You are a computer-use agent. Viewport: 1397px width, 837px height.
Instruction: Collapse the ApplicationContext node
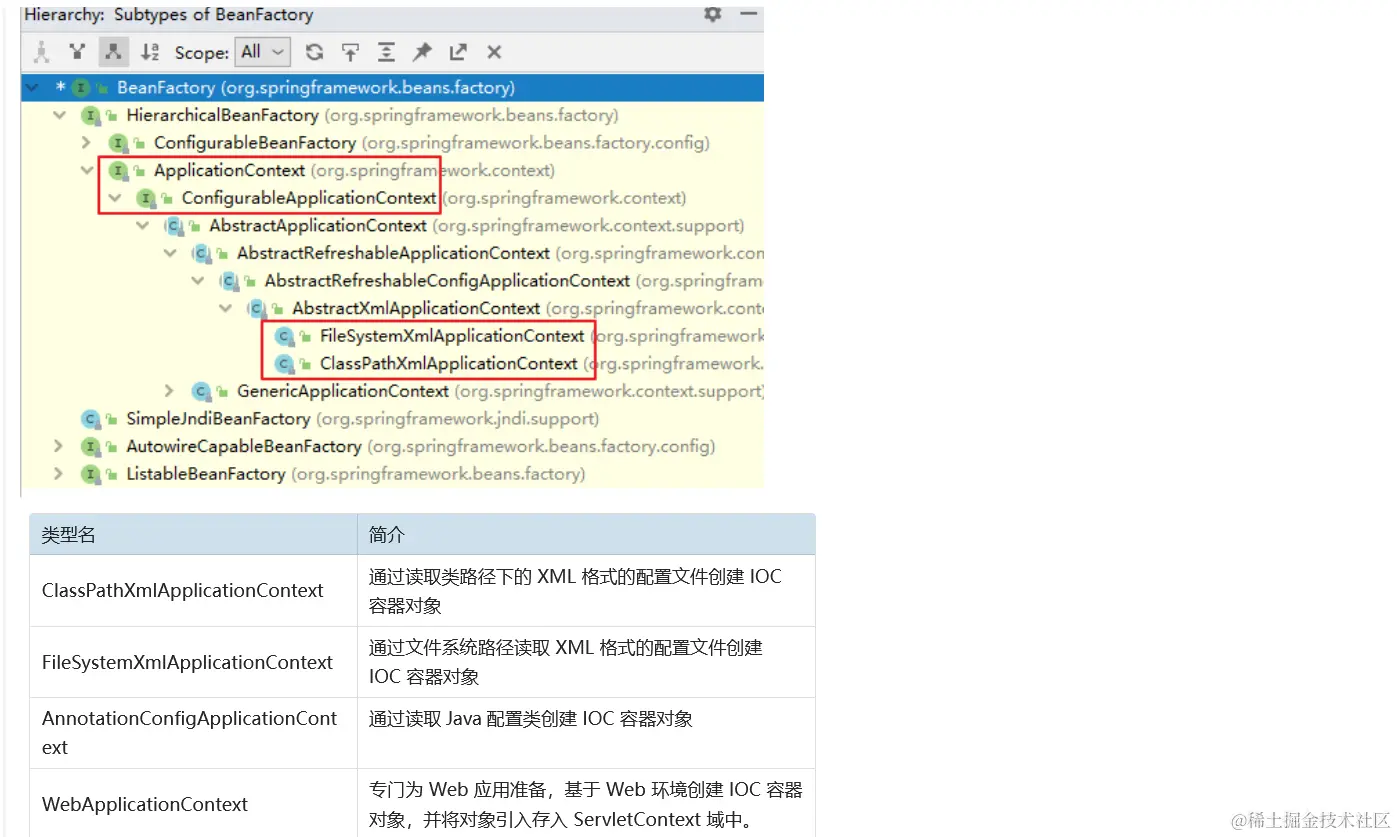click(86, 171)
